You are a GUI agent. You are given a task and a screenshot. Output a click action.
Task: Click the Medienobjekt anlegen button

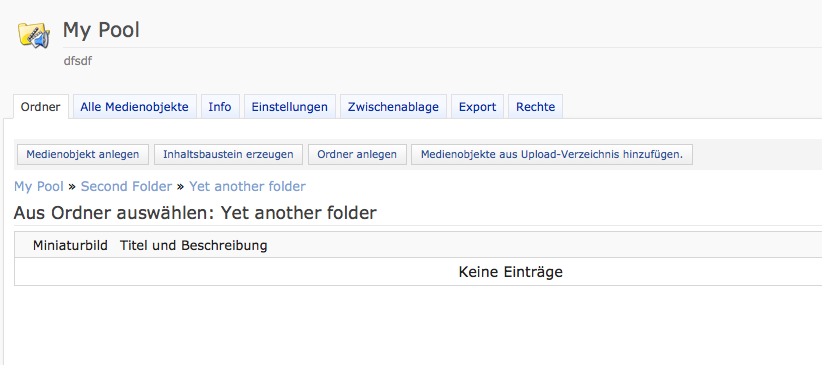click(x=83, y=155)
